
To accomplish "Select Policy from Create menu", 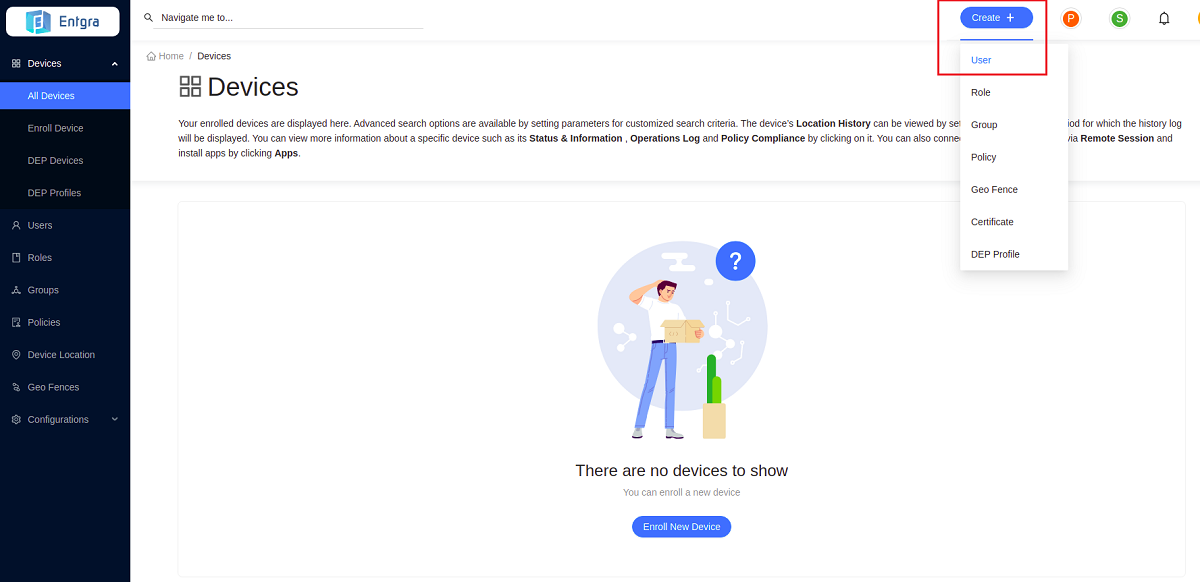I will point(983,157).
